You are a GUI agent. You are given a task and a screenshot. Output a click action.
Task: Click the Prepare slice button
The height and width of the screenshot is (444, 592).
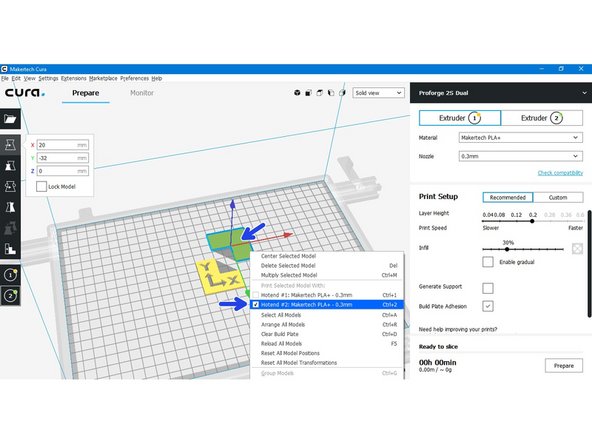pyautogui.click(x=564, y=366)
